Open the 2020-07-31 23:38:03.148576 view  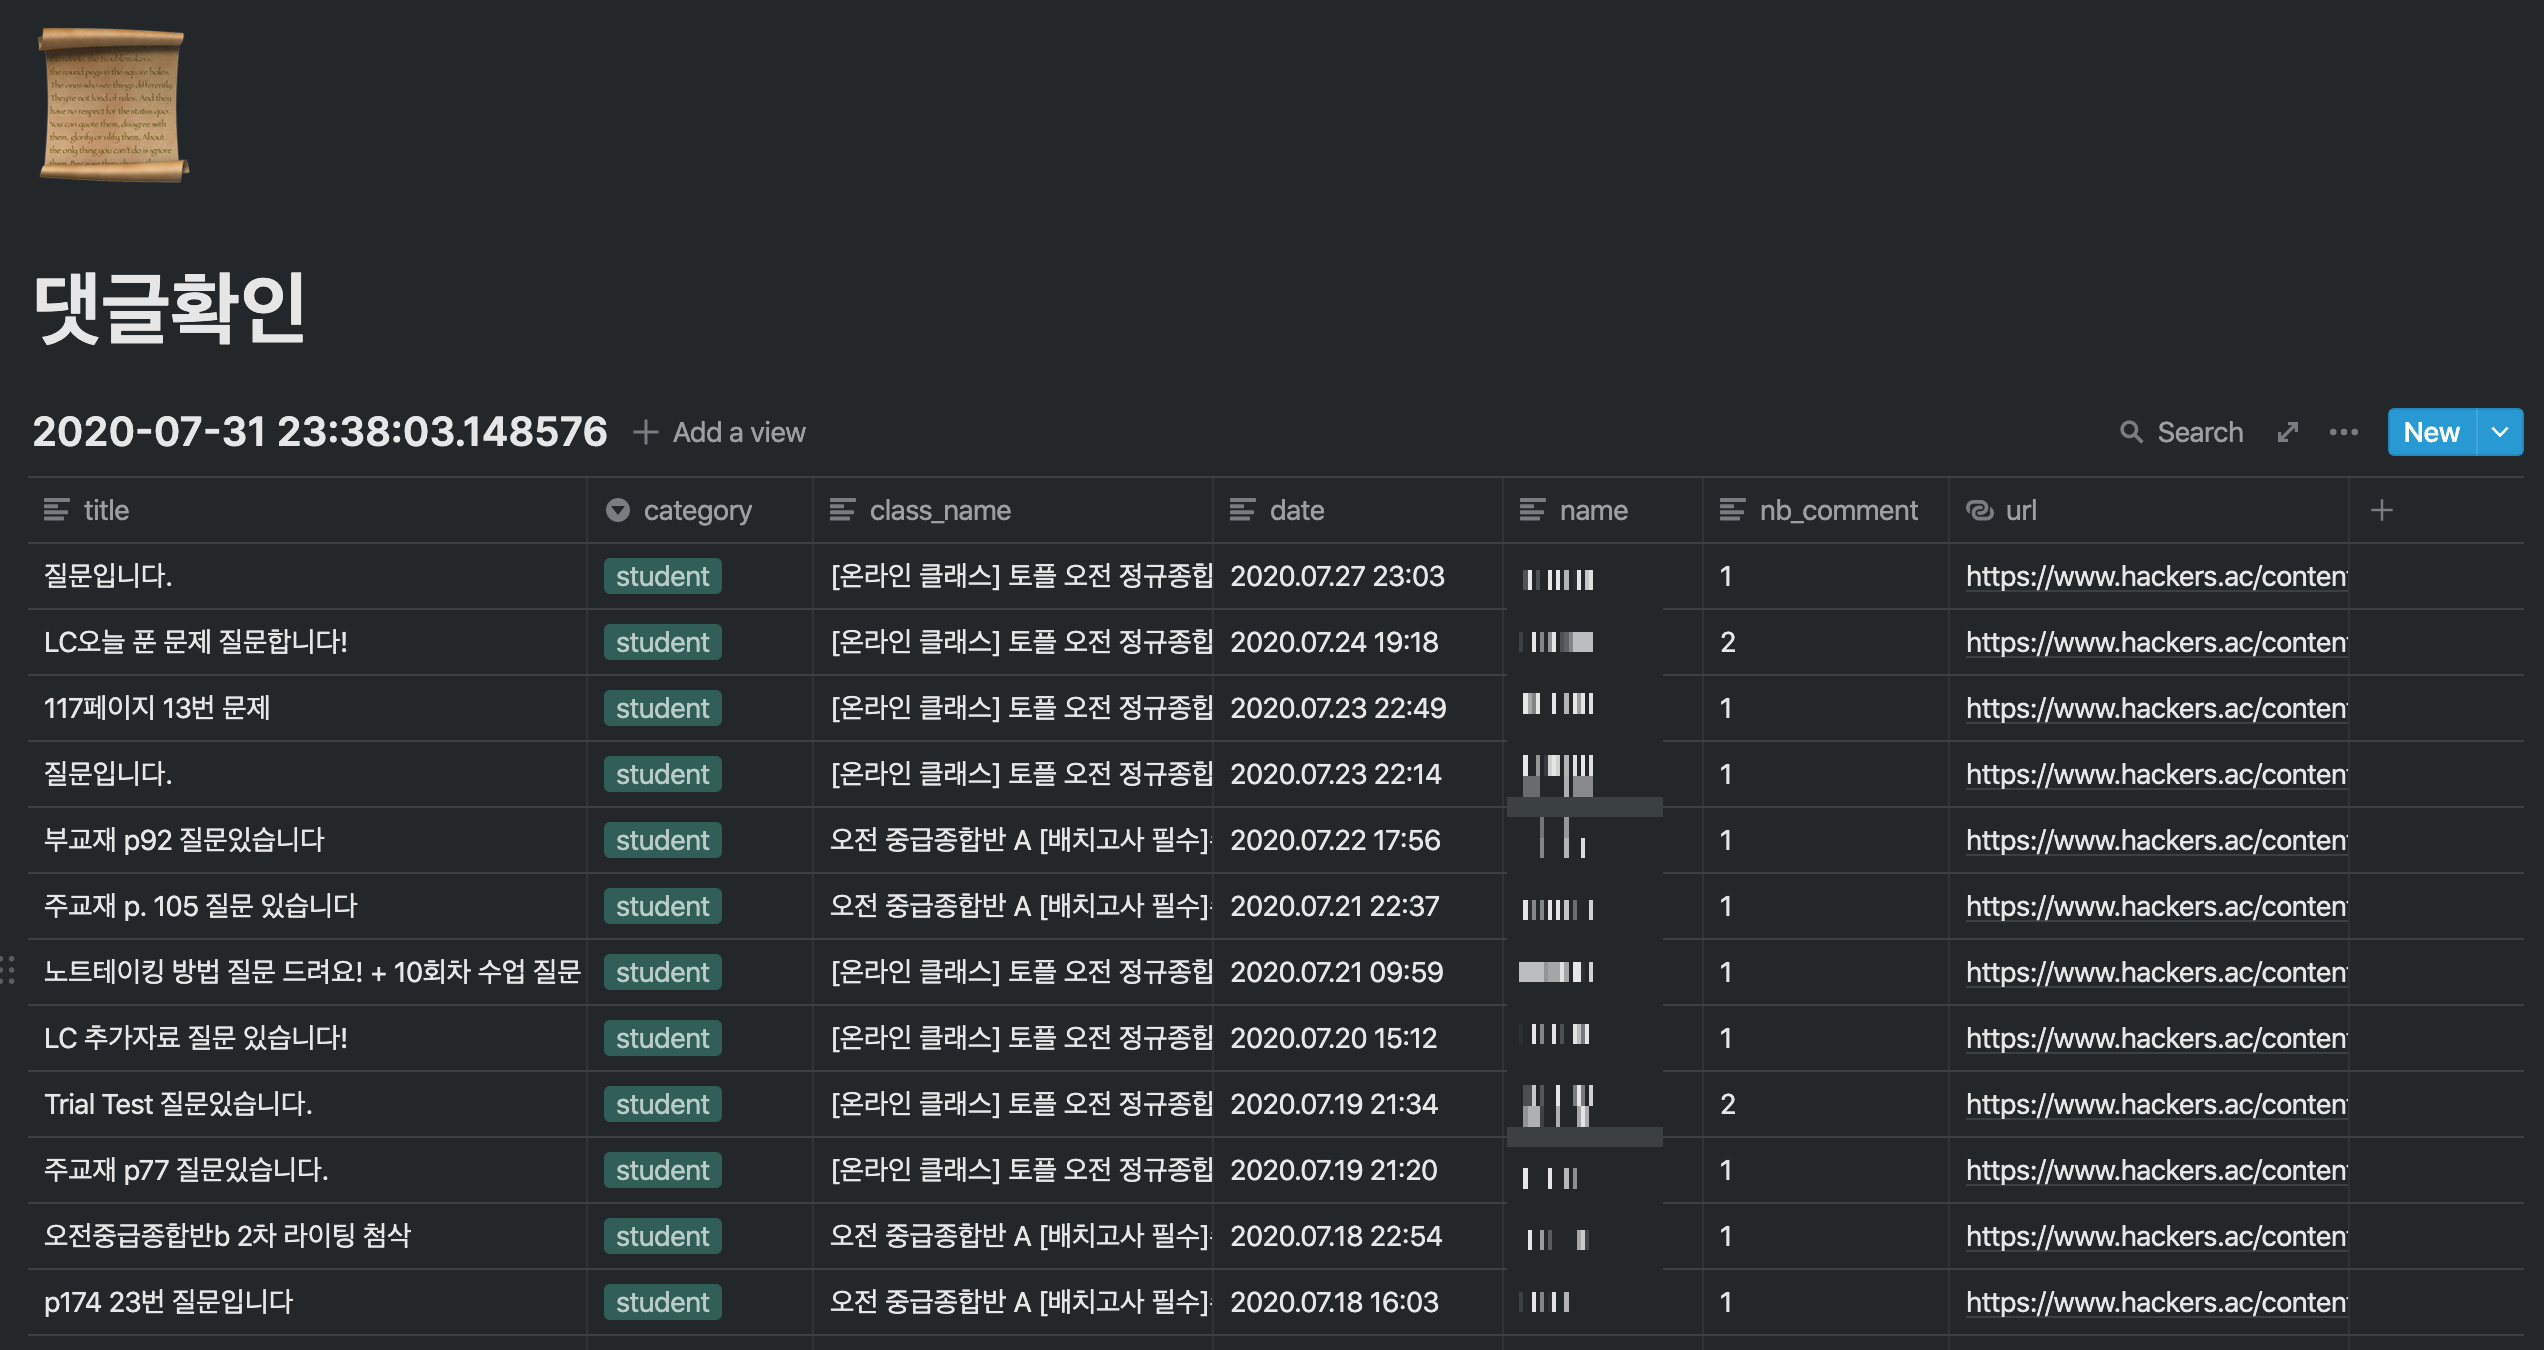click(320, 432)
